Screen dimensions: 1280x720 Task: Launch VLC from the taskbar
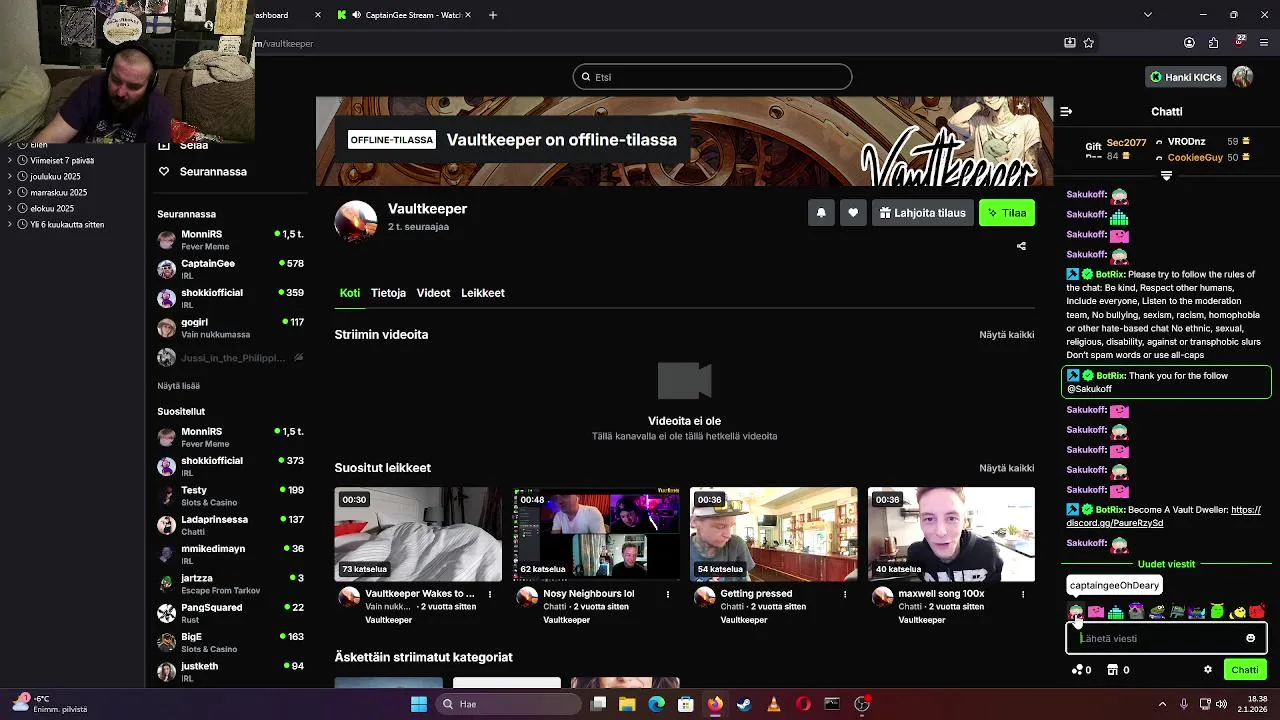[x=773, y=704]
